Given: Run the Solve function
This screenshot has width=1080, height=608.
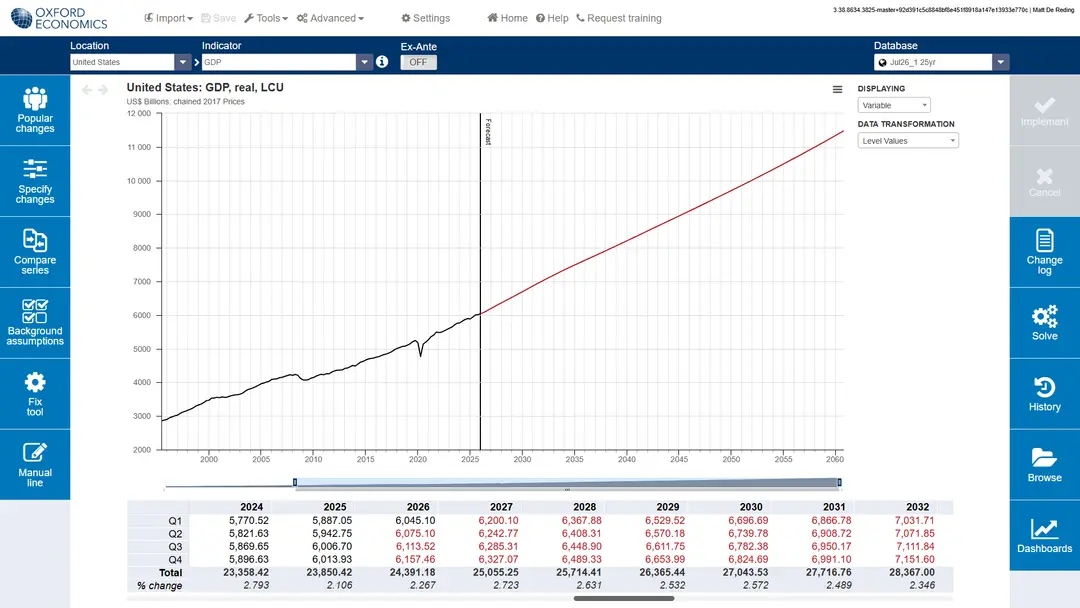Looking at the screenshot, I should click(1044, 323).
